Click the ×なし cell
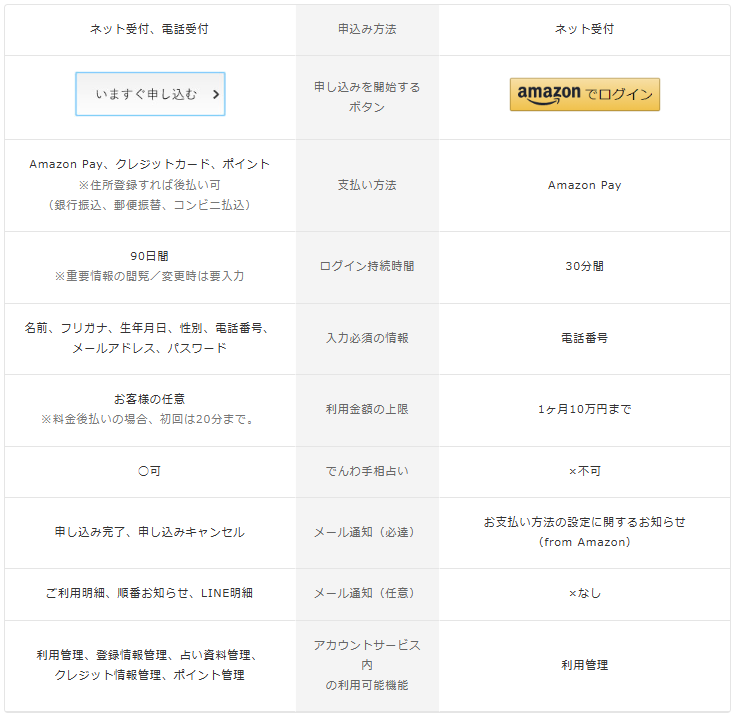Screen dimensions: 735x717 tap(585, 593)
